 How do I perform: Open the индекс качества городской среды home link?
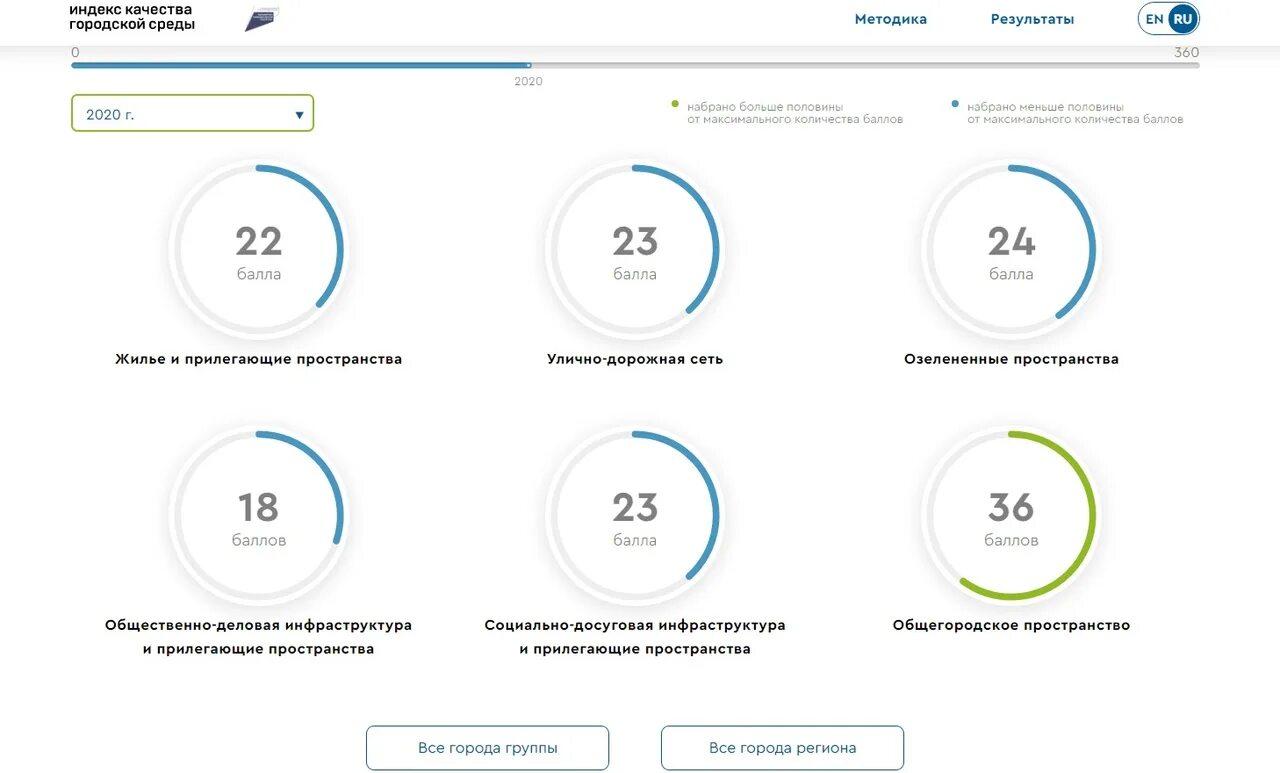pyautogui.click(x=131, y=17)
